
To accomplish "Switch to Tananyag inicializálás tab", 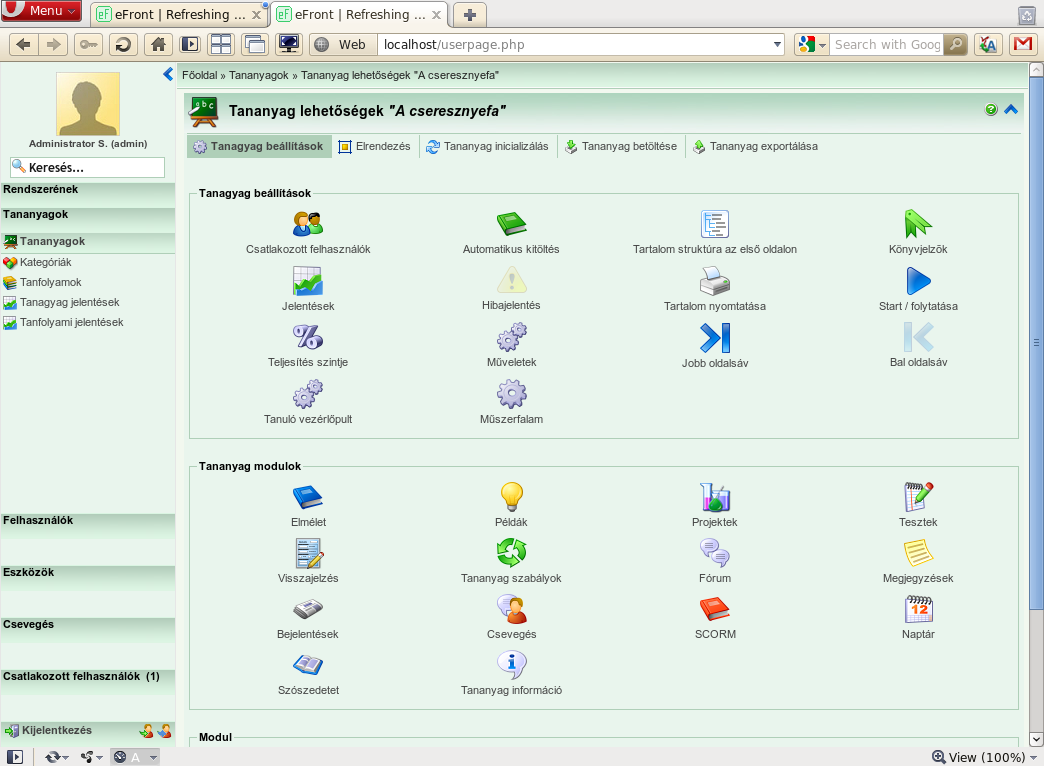I will [487, 147].
